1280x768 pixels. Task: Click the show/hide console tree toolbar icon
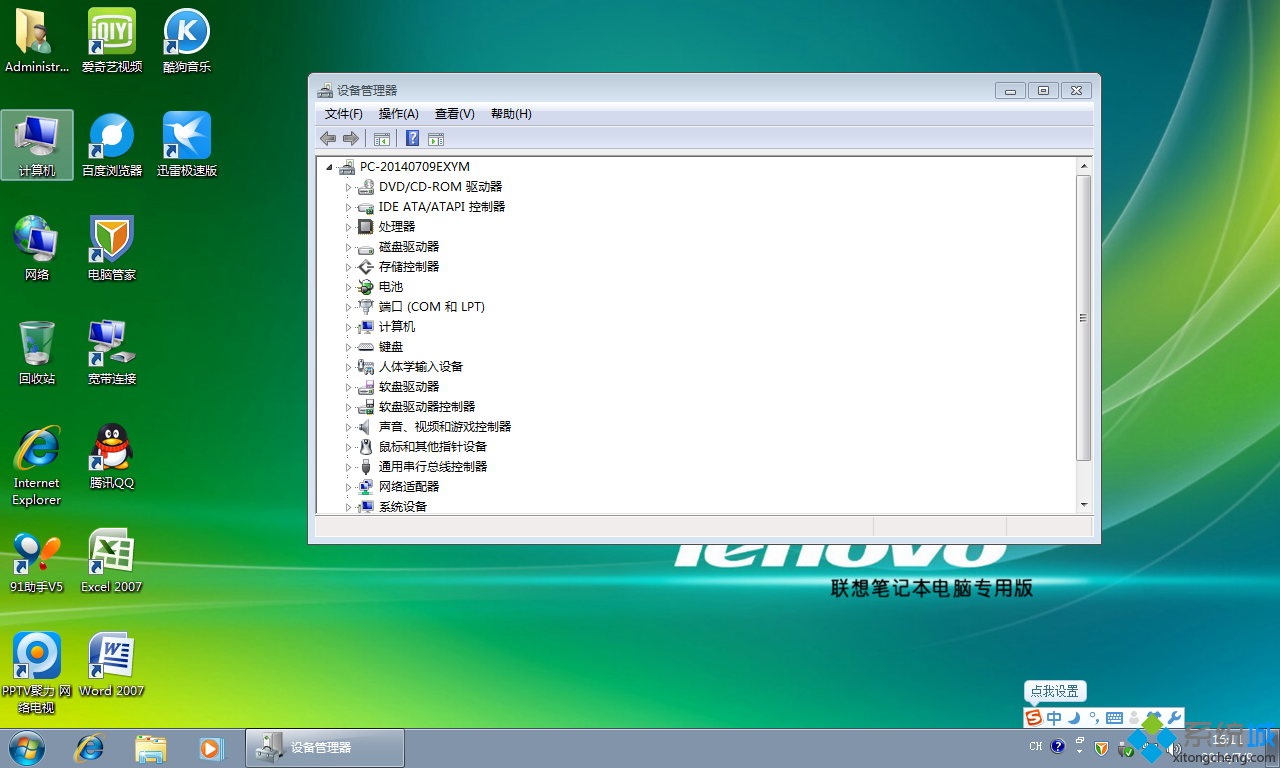tap(381, 139)
